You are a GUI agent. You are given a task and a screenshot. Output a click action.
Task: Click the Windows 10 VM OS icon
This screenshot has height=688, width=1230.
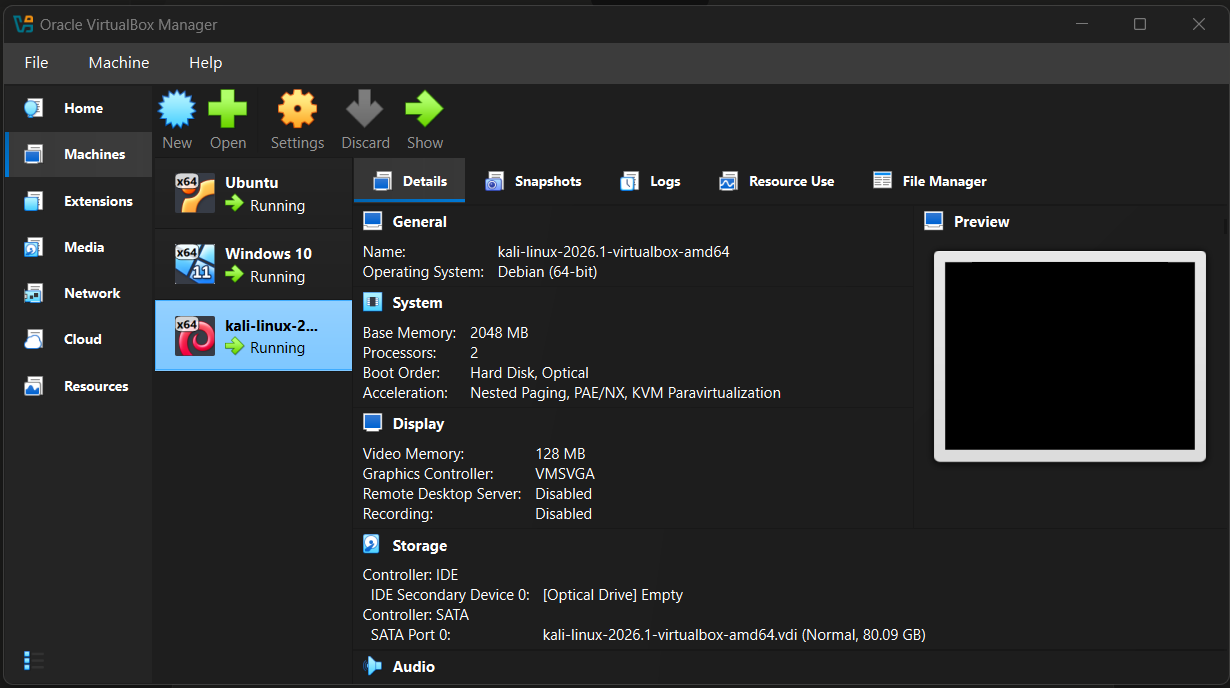[195, 264]
